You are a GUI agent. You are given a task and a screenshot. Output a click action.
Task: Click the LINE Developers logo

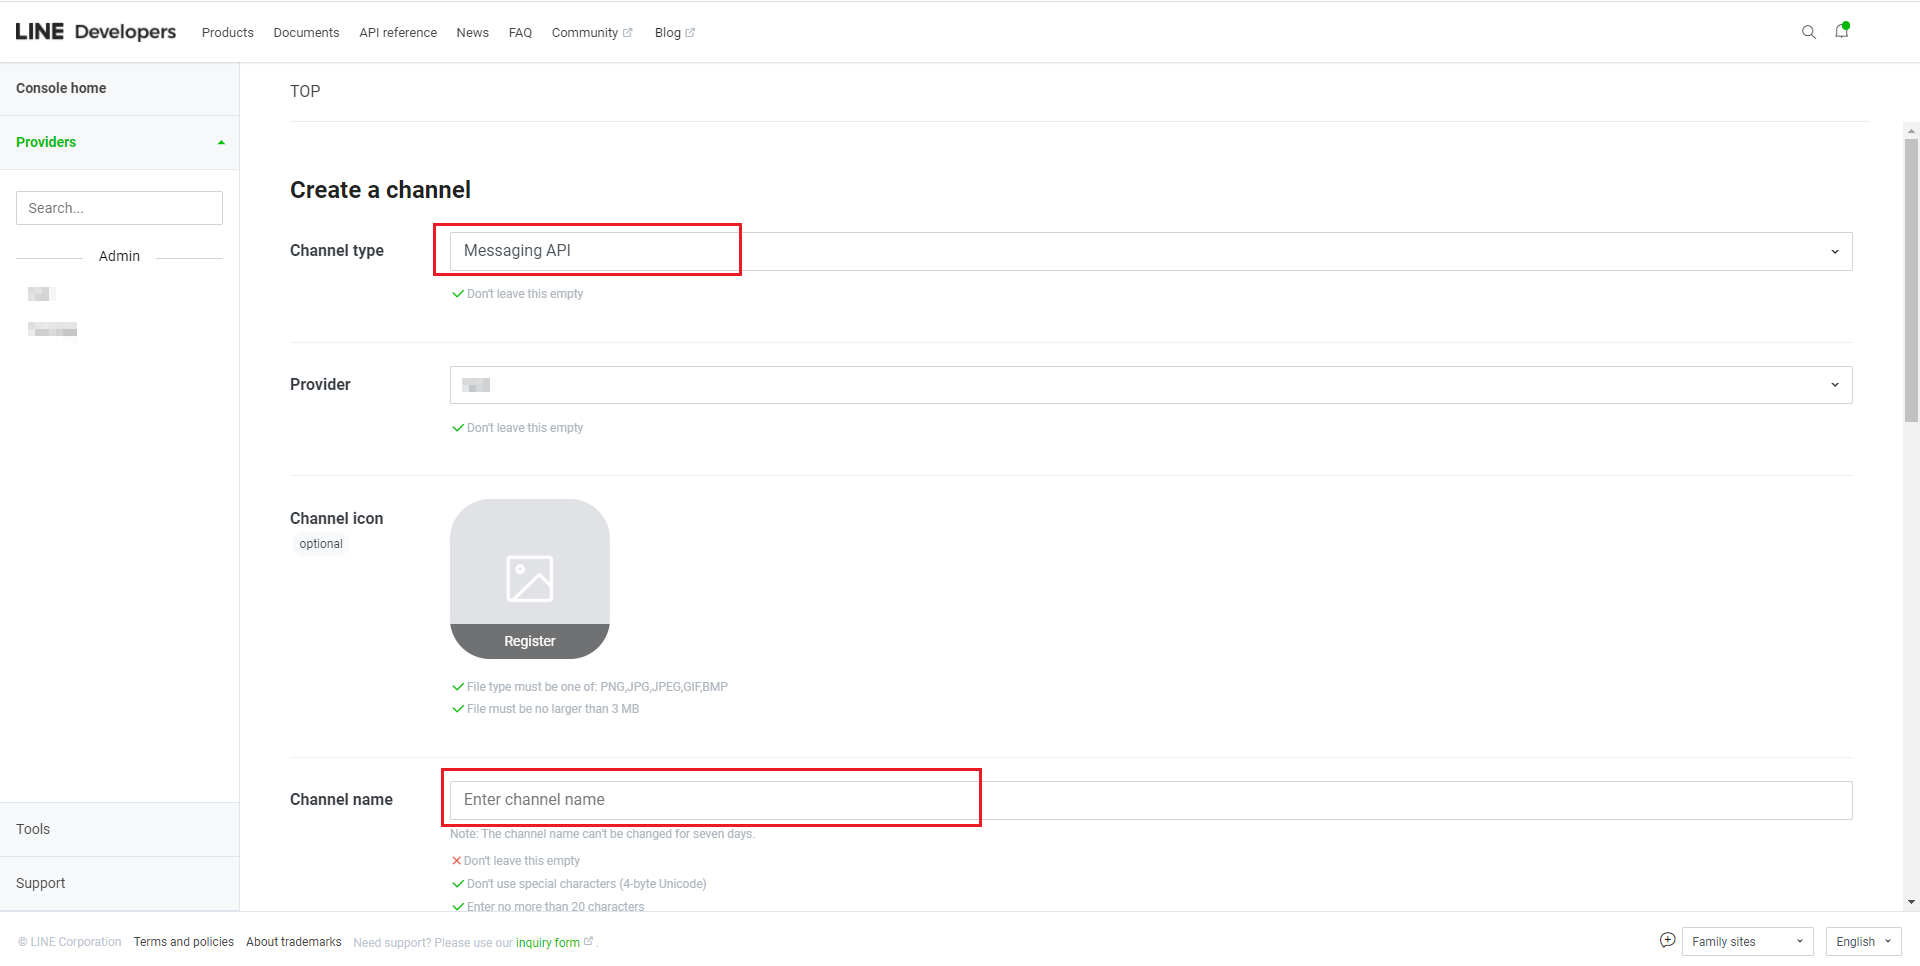pyautogui.click(x=95, y=31)
